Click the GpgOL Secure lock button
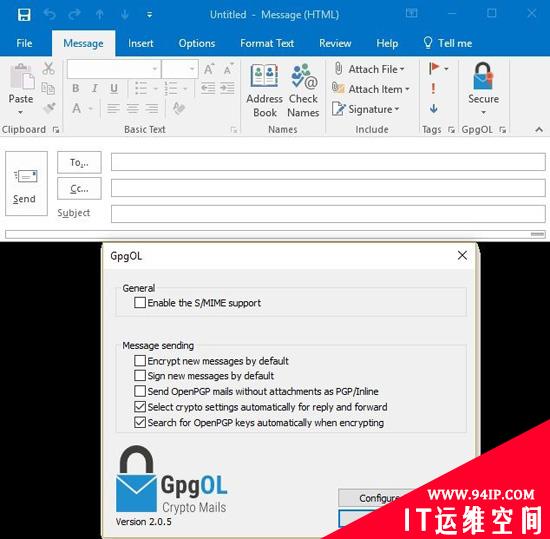 coord(483,88)
